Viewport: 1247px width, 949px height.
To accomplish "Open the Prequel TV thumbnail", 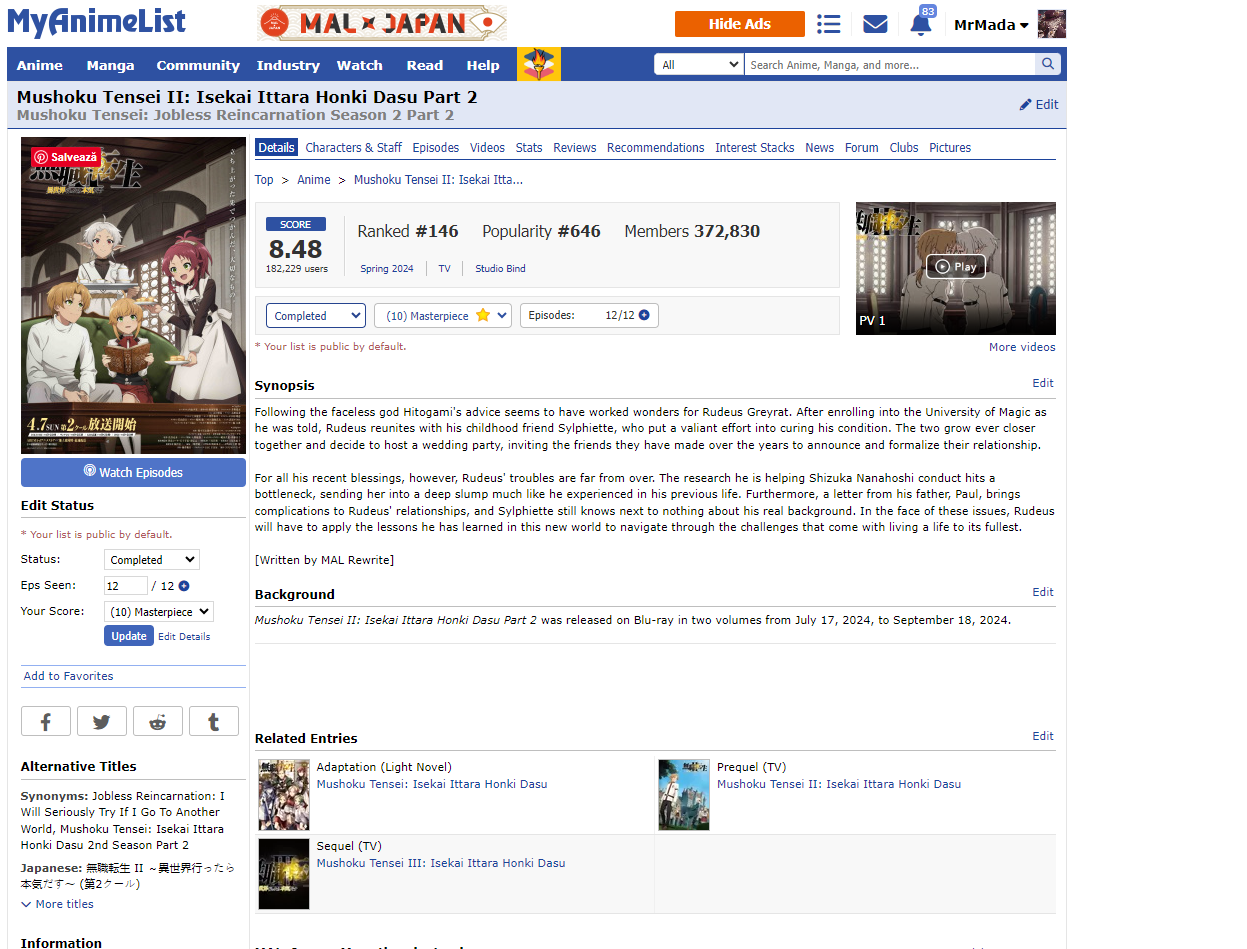I will coord(684,795).
